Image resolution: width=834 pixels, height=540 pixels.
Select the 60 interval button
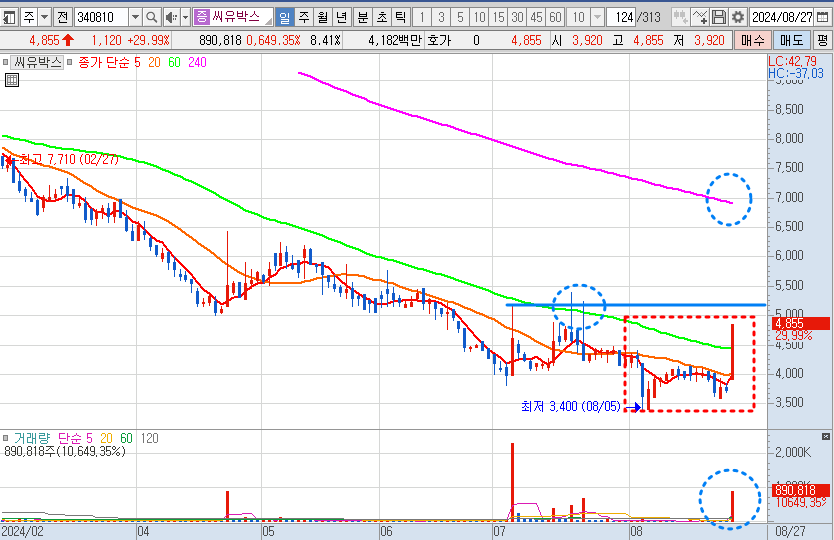pos(555,18)
